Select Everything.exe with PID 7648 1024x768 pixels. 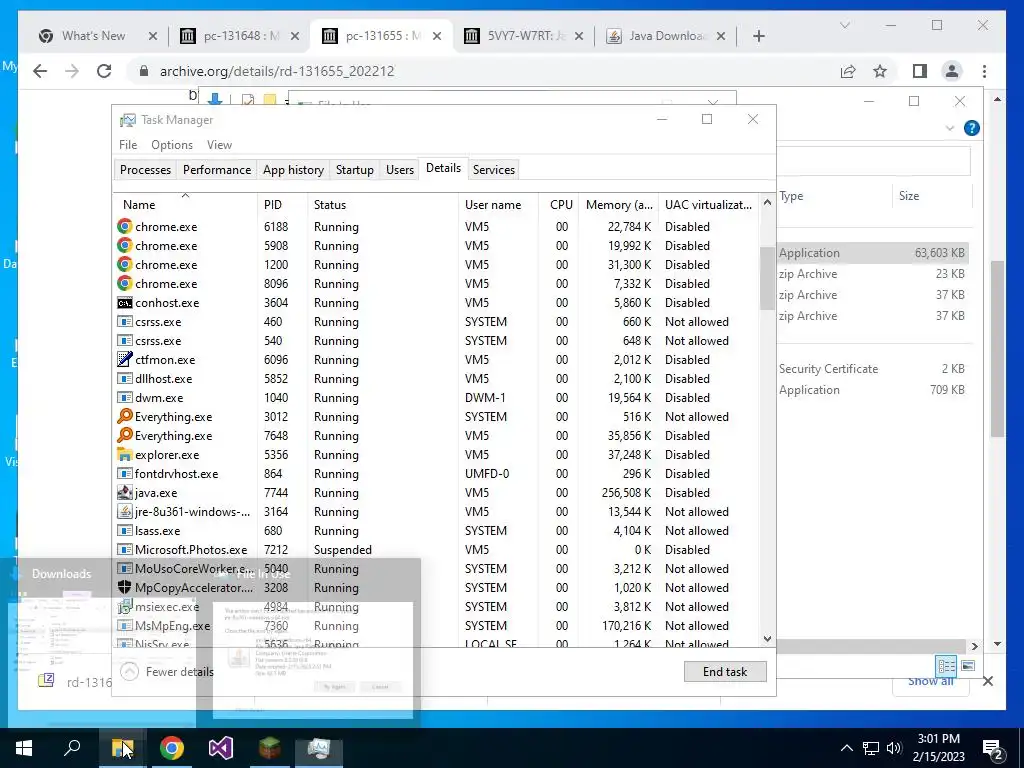click(436, 436)
